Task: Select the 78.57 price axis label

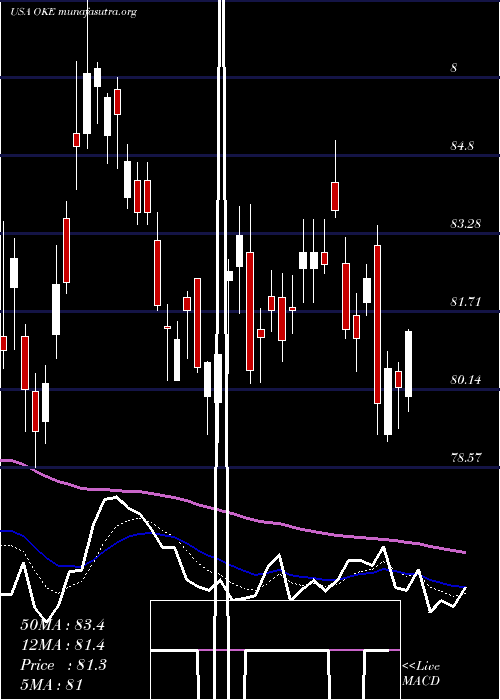Action: (x=465, y=458)
